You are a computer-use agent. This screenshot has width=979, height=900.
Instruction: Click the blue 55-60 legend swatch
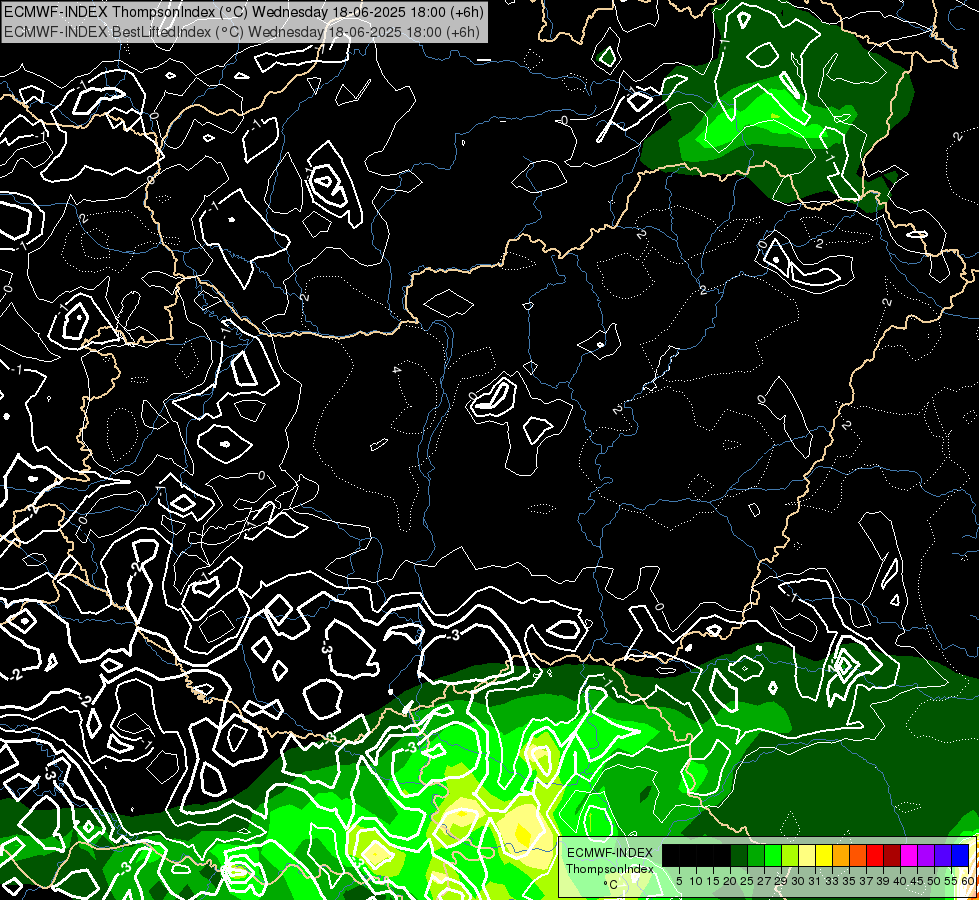coord(960,855)
